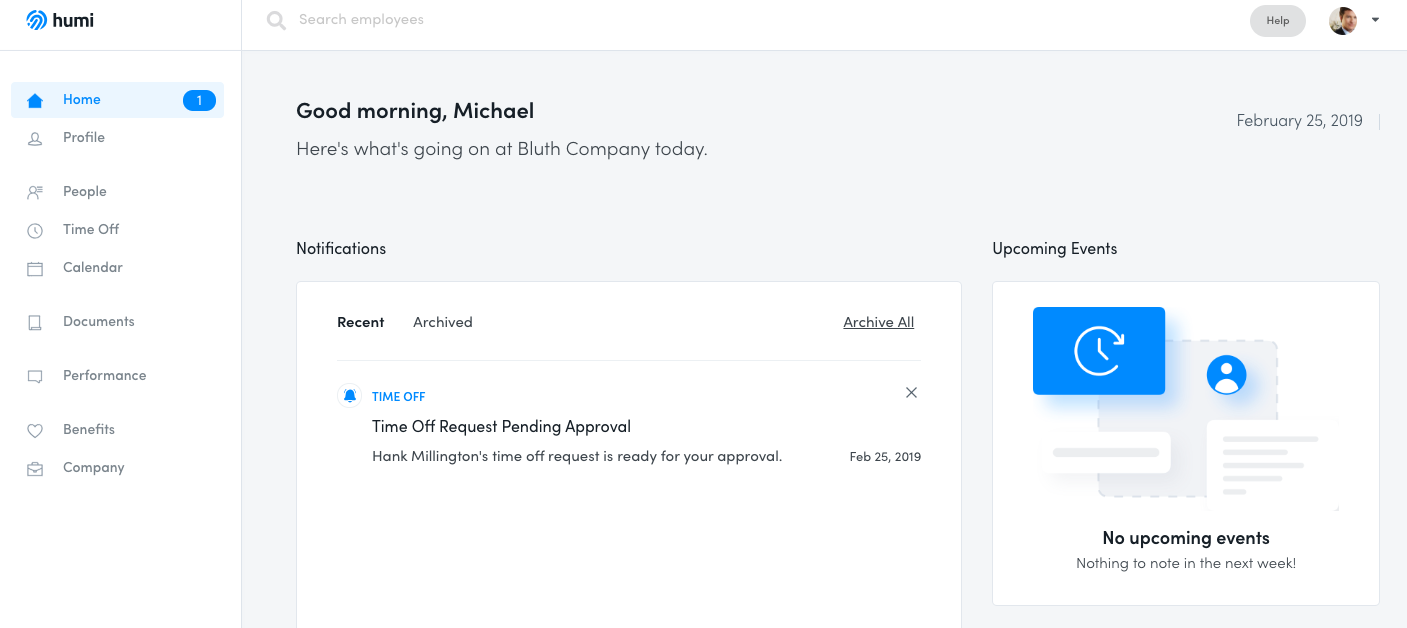Image resolution: width=1407 pixels, height=628 pixels.
Task: Click the blue clock illustration card
Action: coord(1099,351)
